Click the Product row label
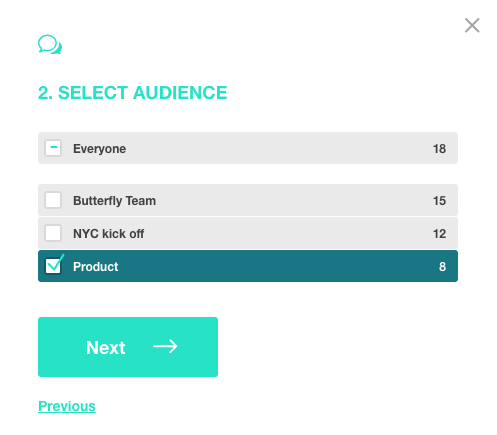 [x=96, y=267]
